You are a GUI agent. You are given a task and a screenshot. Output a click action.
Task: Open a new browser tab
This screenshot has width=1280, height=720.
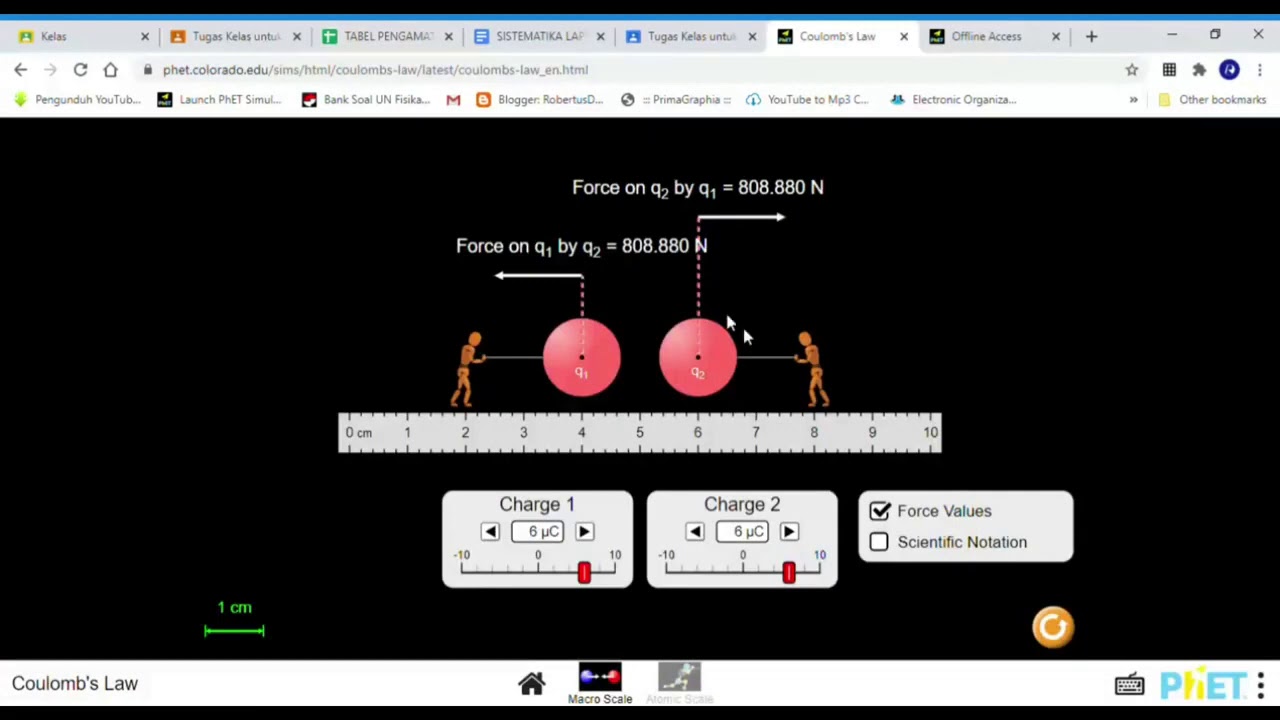1091,36
